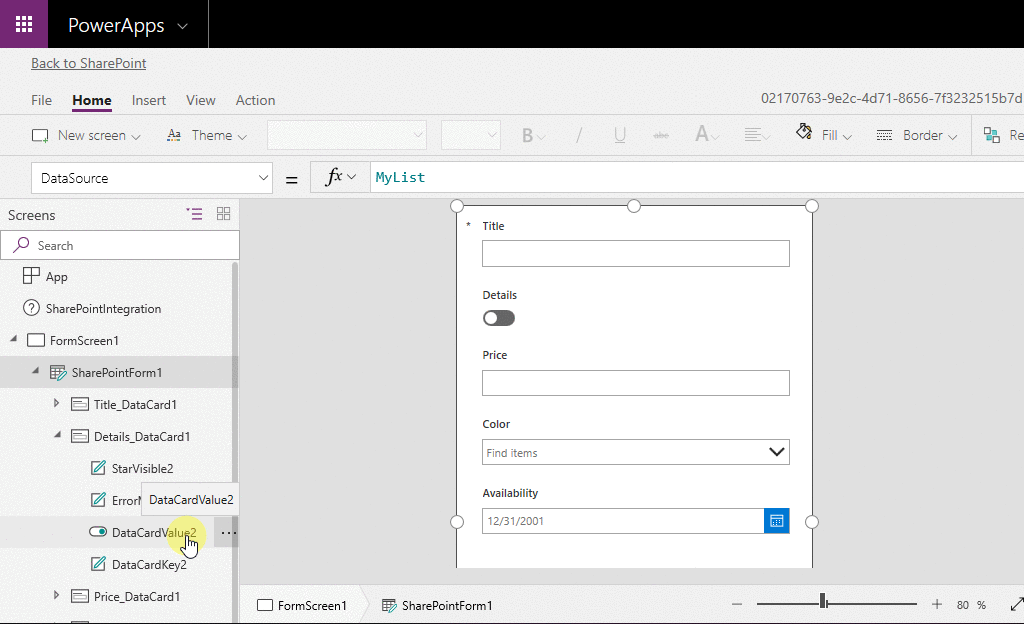Toggle the Details switch on form
This screenshot has height=624, width=1024.
pos(499,318)
